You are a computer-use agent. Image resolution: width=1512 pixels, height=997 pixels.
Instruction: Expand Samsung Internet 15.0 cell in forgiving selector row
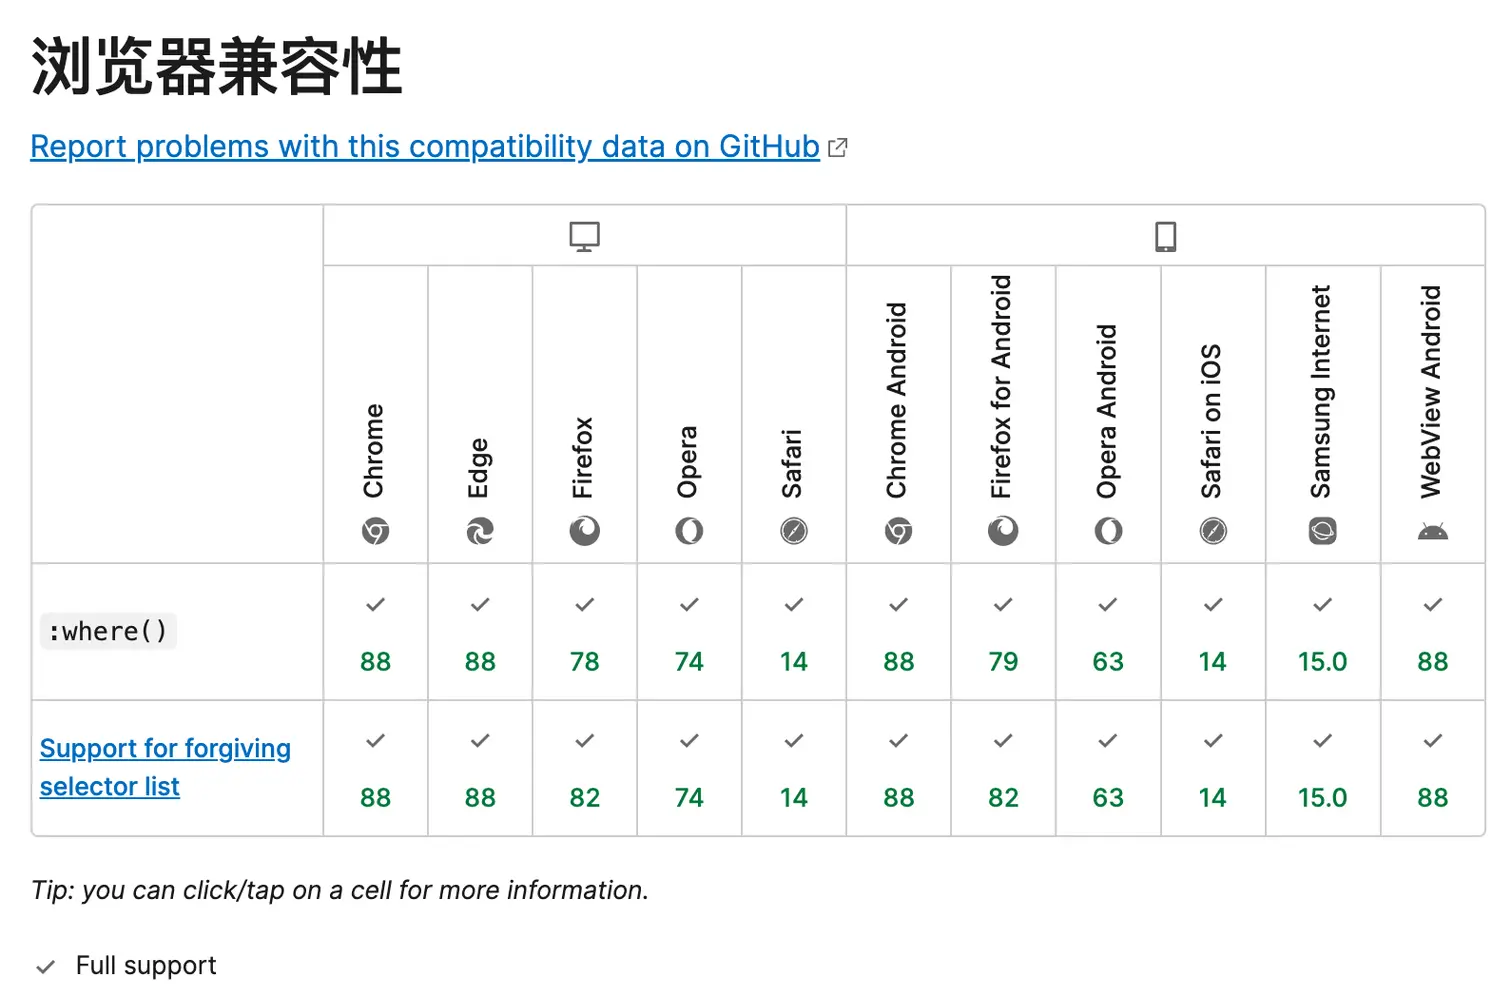[x=1322, y=768]
